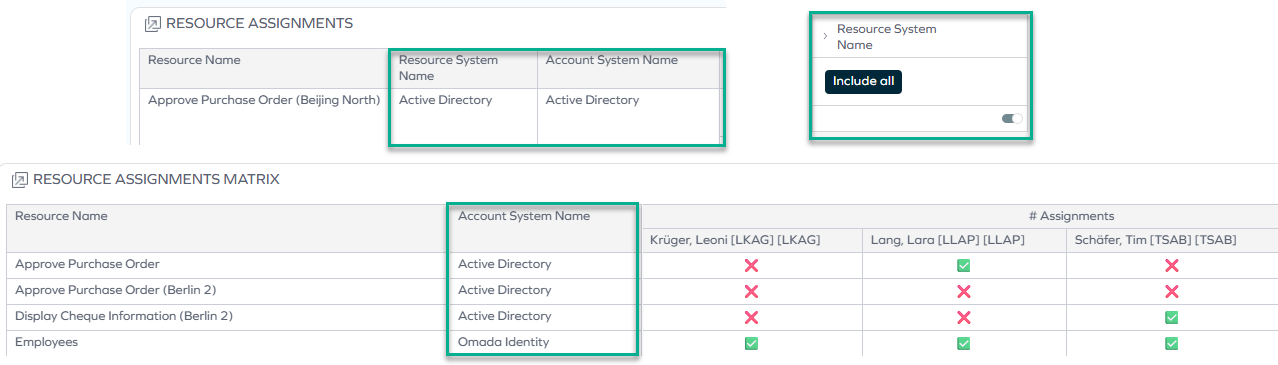The width and height of the screenshot is (1278, 365).
Task: Click Lang cross for Approve Purchase Order (Berlin 2)
Action: [964, 291]
